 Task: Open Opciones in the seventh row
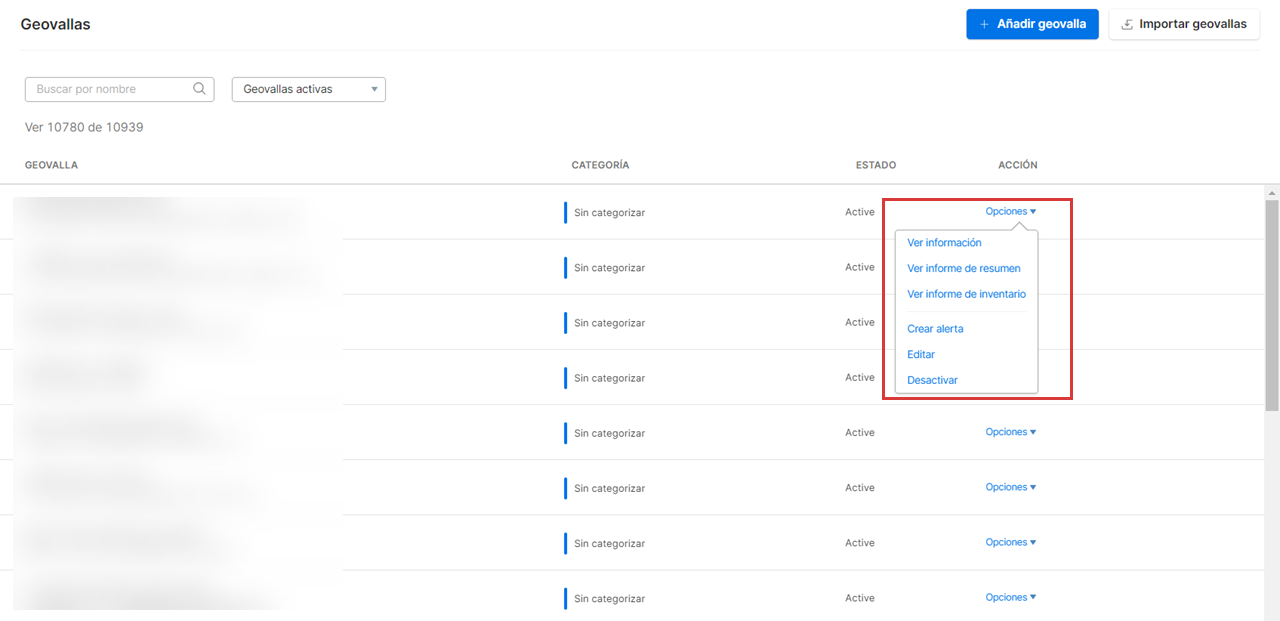1010,542
